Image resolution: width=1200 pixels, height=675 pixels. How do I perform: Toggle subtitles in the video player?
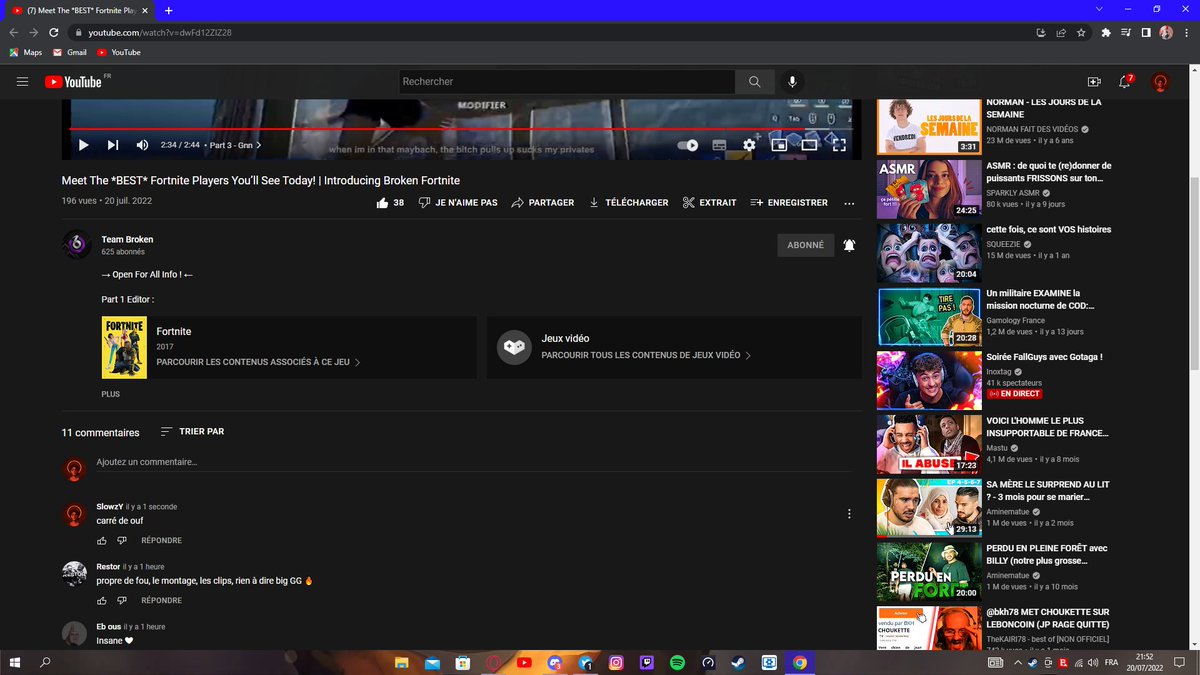718,145
